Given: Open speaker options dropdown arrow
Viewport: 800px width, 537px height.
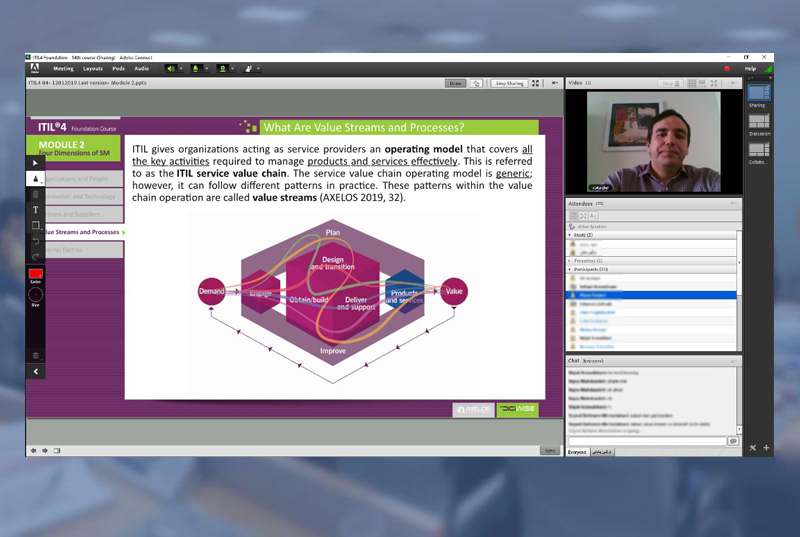Looking at the screenshot, I should point(181,68).
